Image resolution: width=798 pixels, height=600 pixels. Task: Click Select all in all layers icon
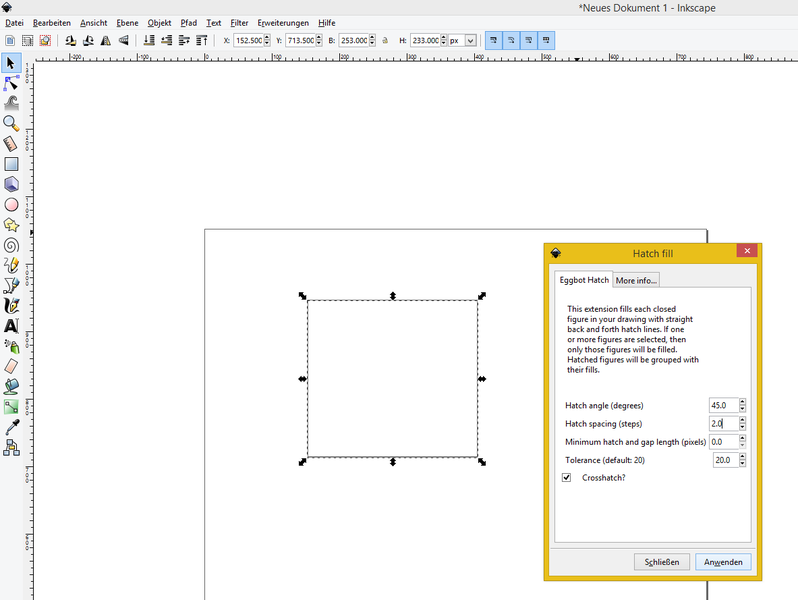pyautogui.click(x=27, y=41)
